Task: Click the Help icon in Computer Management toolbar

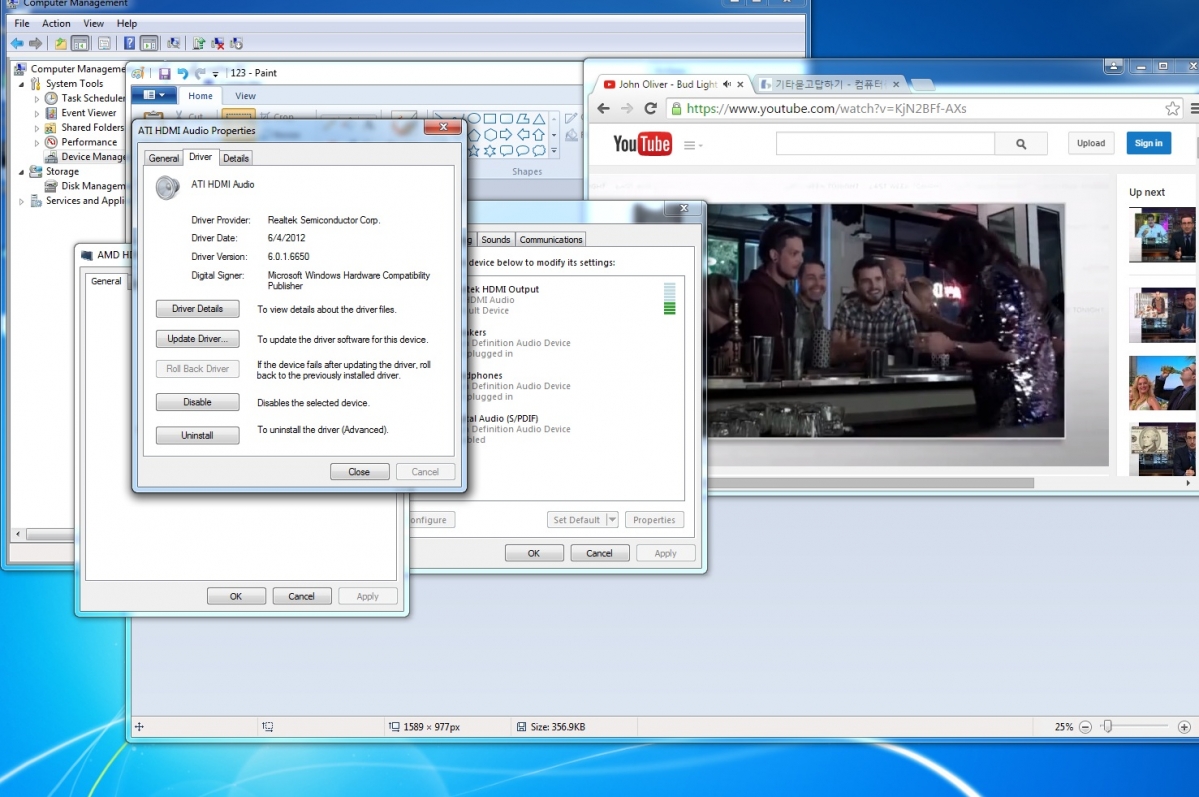Action: [129, 43]
